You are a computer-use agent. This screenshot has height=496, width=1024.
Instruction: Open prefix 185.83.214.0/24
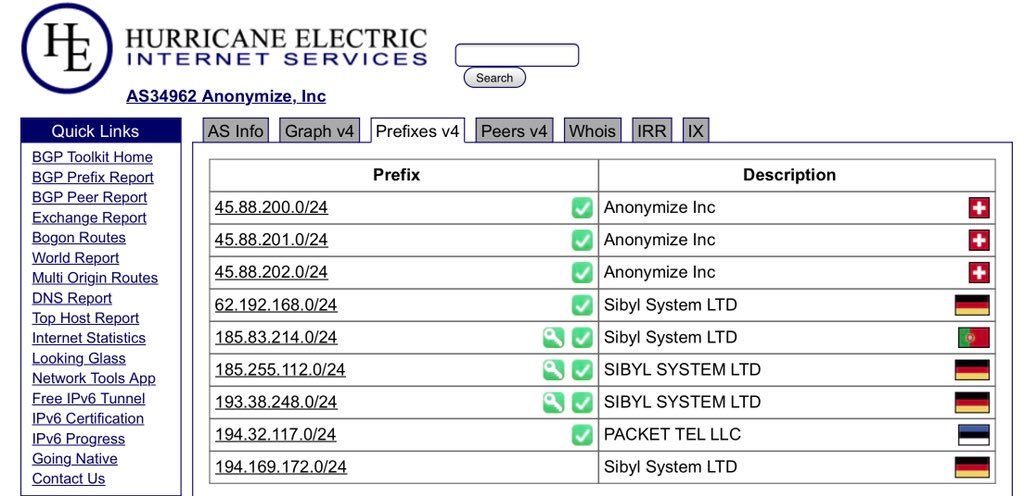tap(276, 337)
